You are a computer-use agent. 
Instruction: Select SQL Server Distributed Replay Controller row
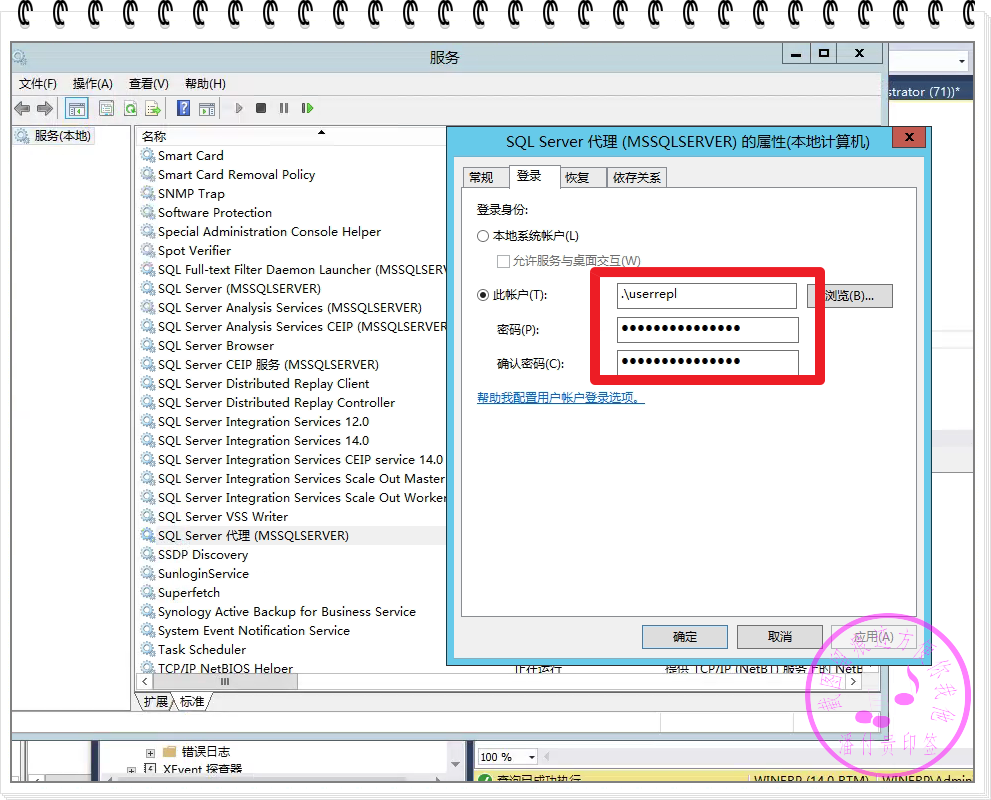[292, 403]
